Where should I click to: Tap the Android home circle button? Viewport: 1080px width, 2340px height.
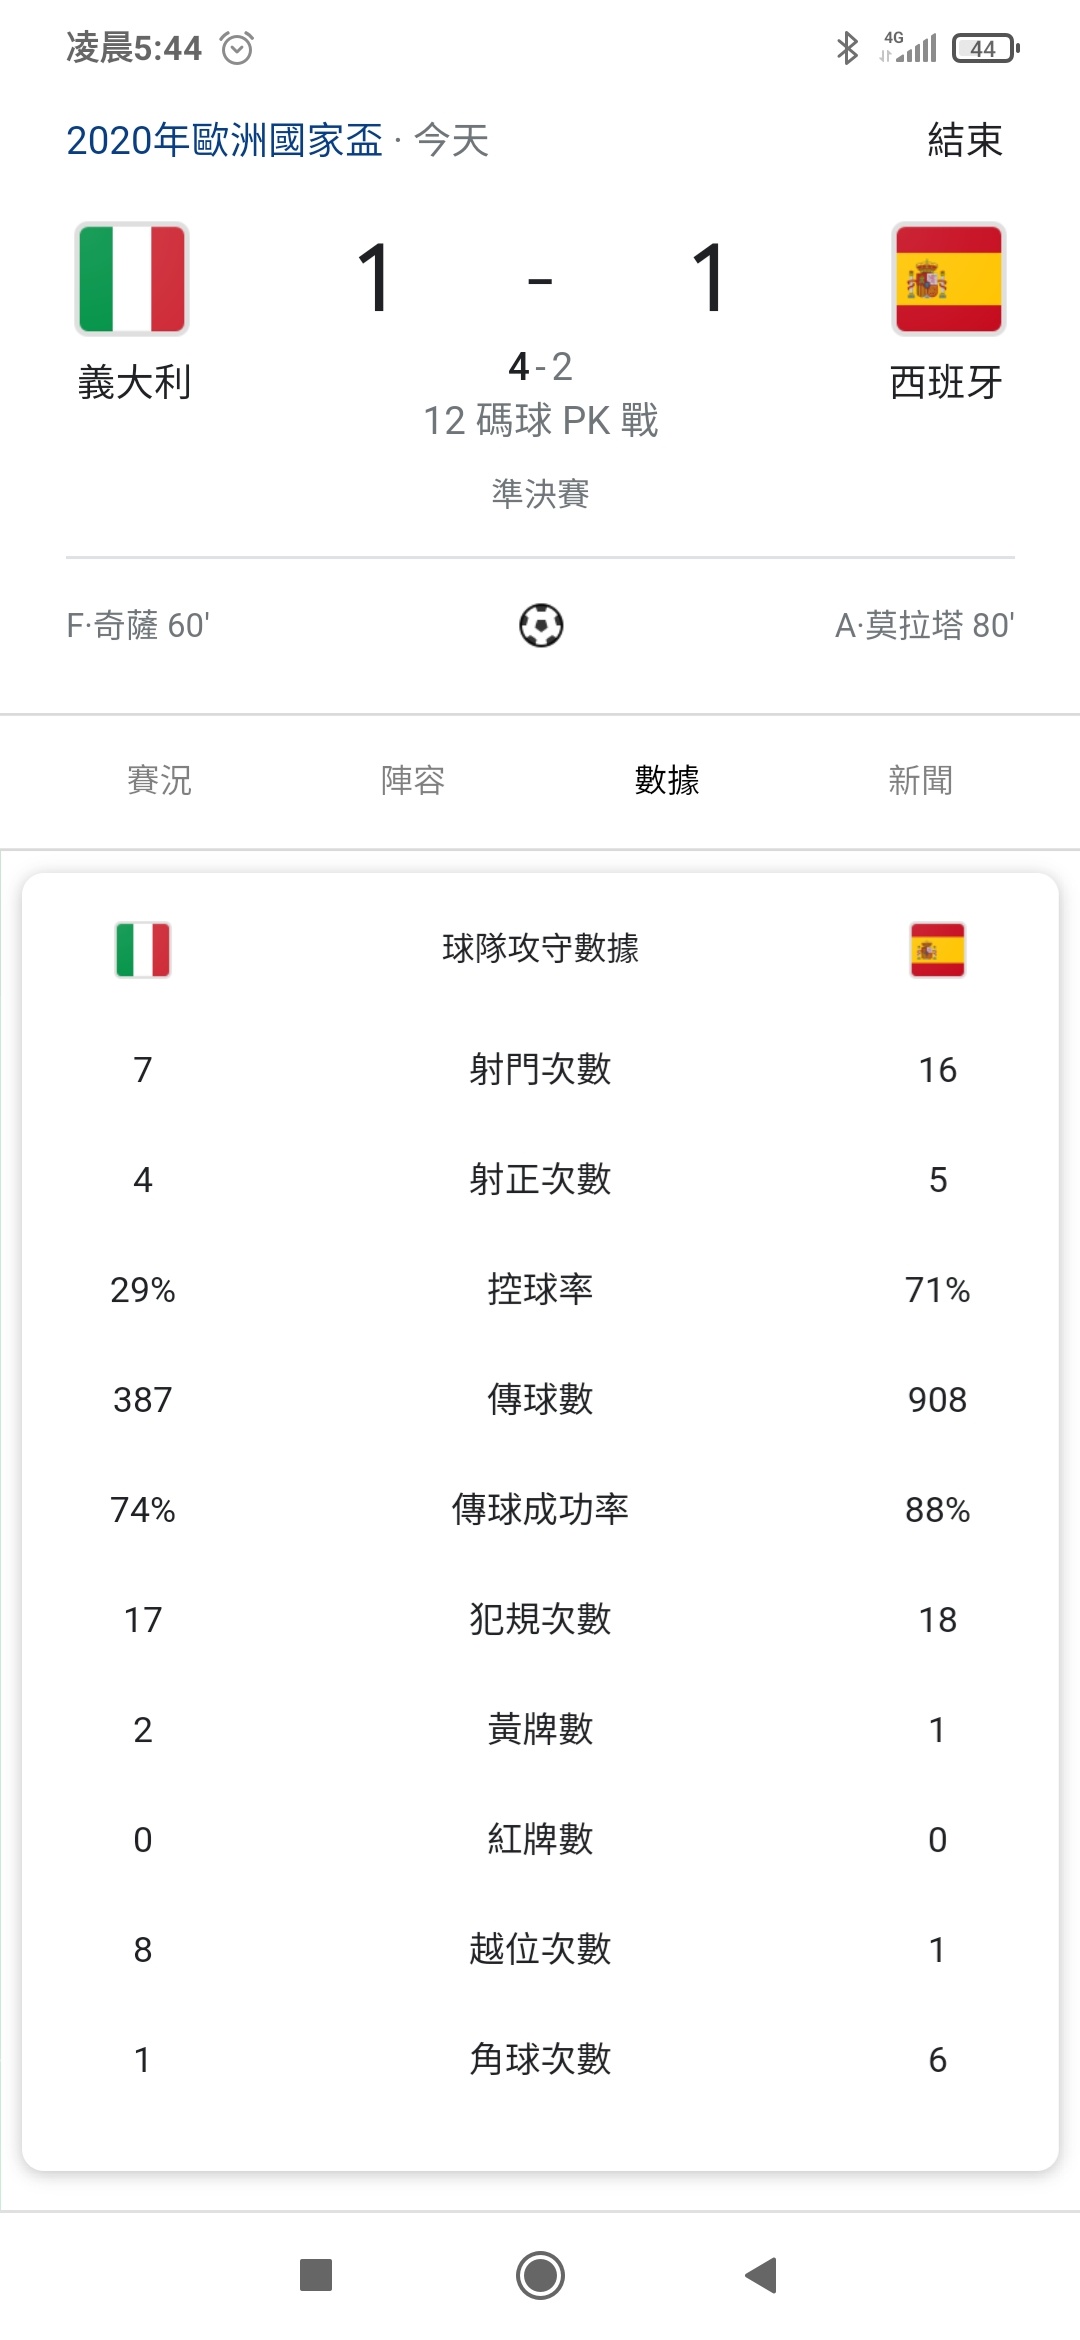(x=540, y=2275)
